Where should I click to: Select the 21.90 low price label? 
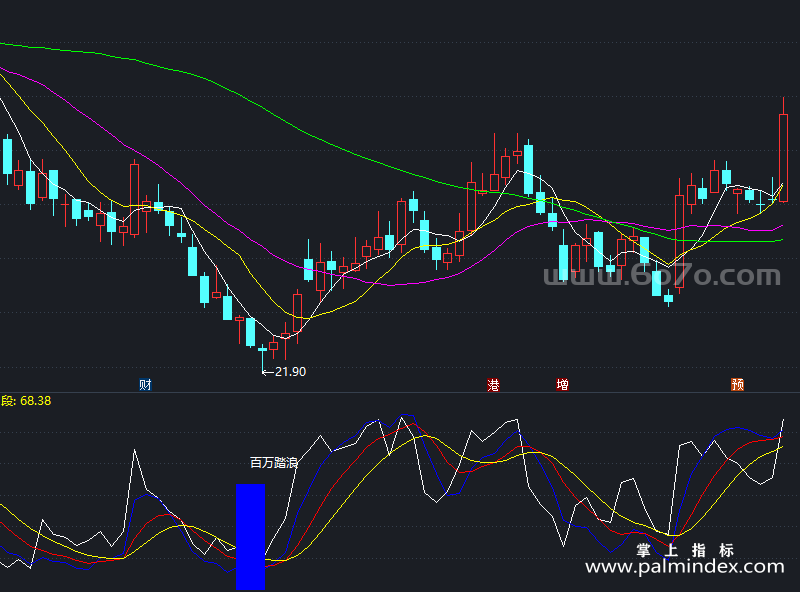290,372
